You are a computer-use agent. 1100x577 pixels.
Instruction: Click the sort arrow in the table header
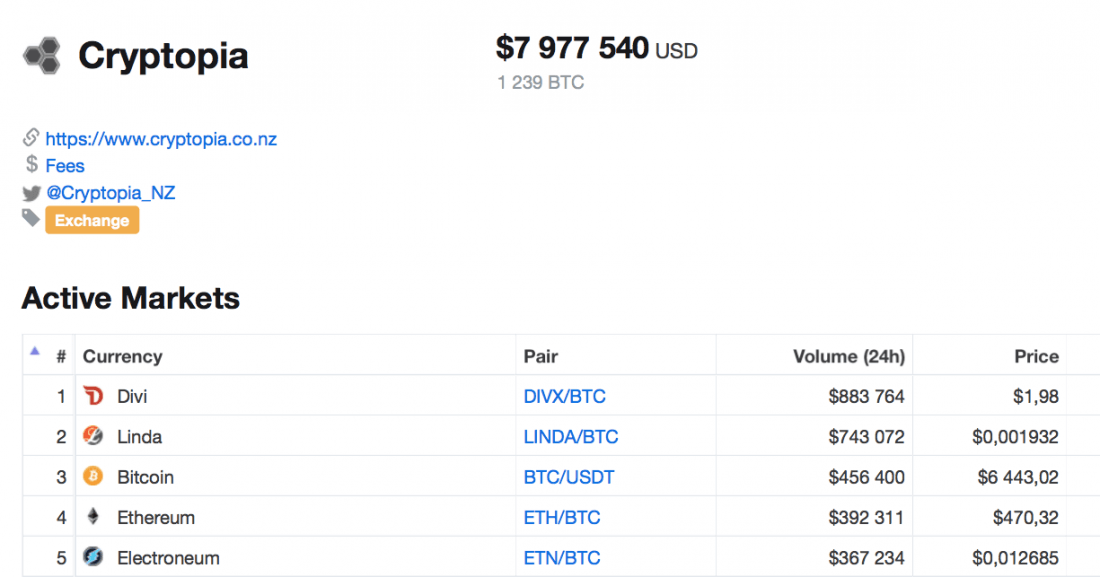point(34,351)
